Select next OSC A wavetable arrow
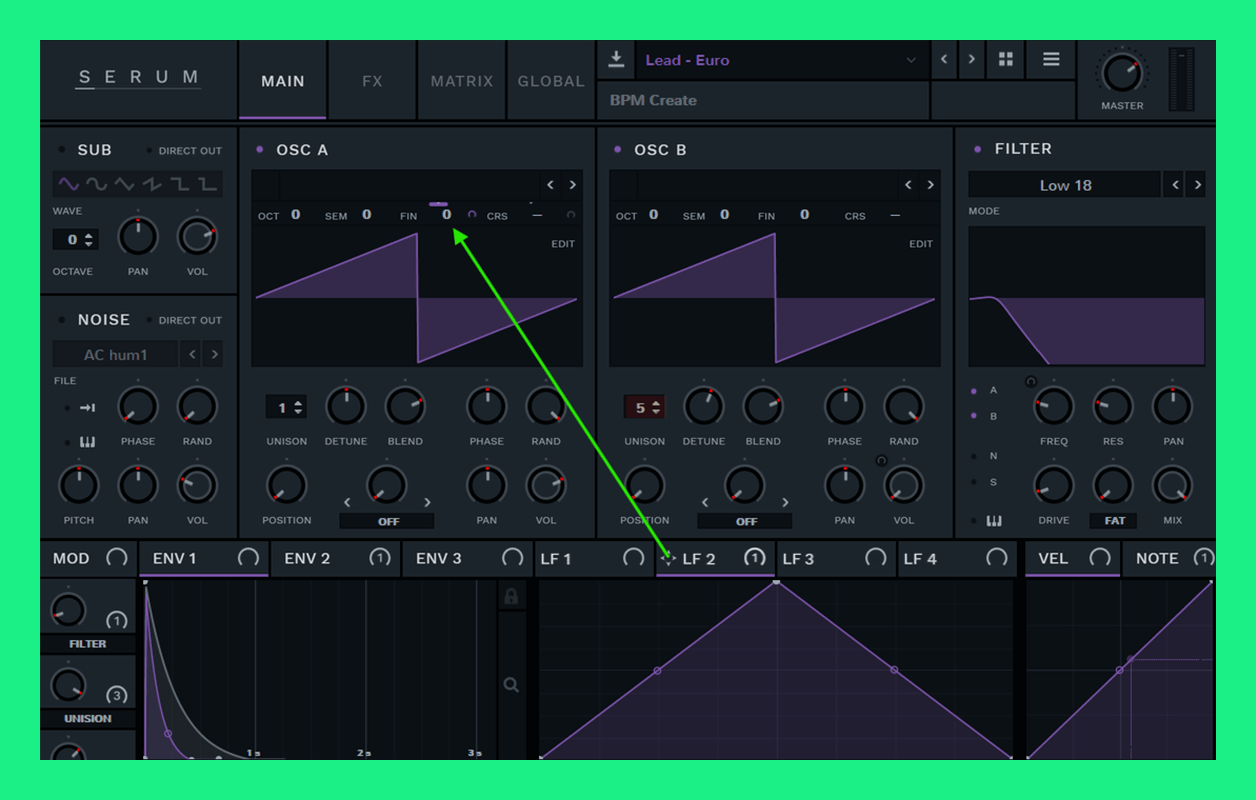 click(572, 185)
